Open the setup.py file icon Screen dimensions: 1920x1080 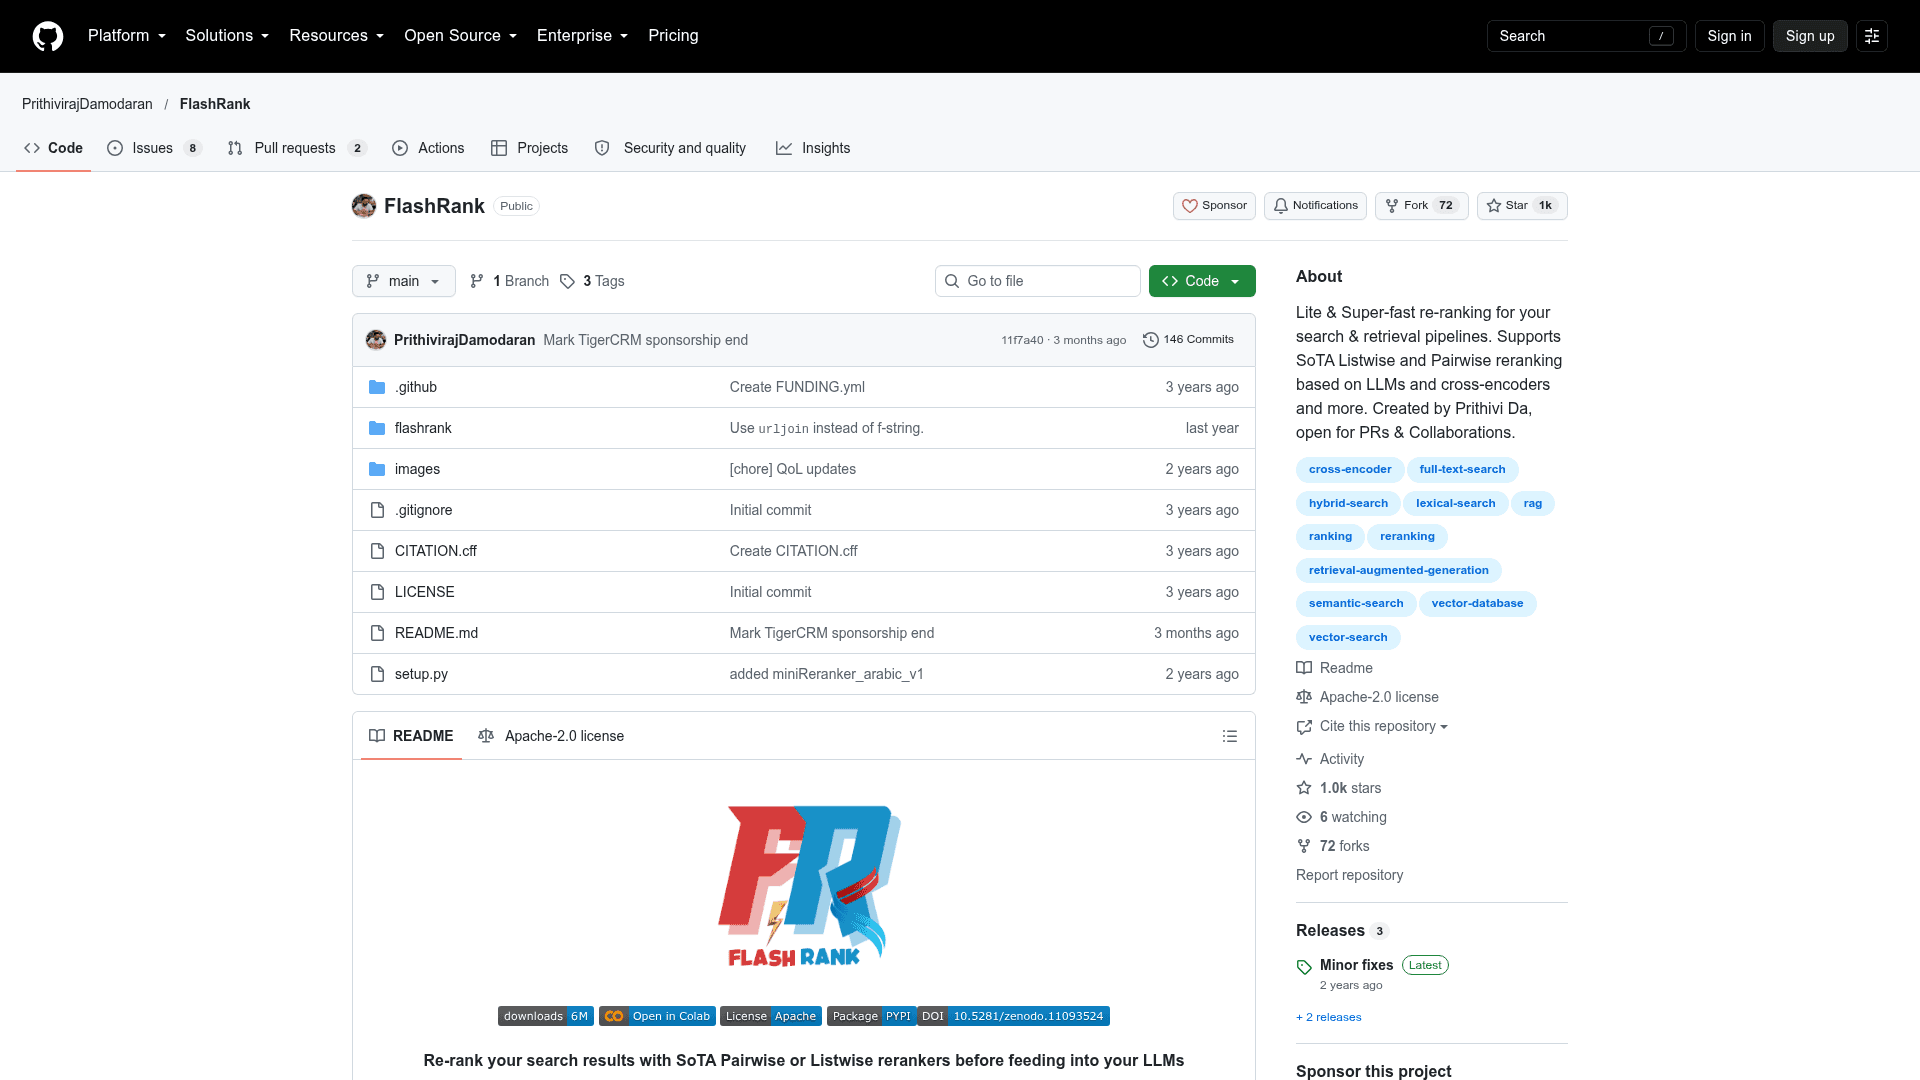377,674
